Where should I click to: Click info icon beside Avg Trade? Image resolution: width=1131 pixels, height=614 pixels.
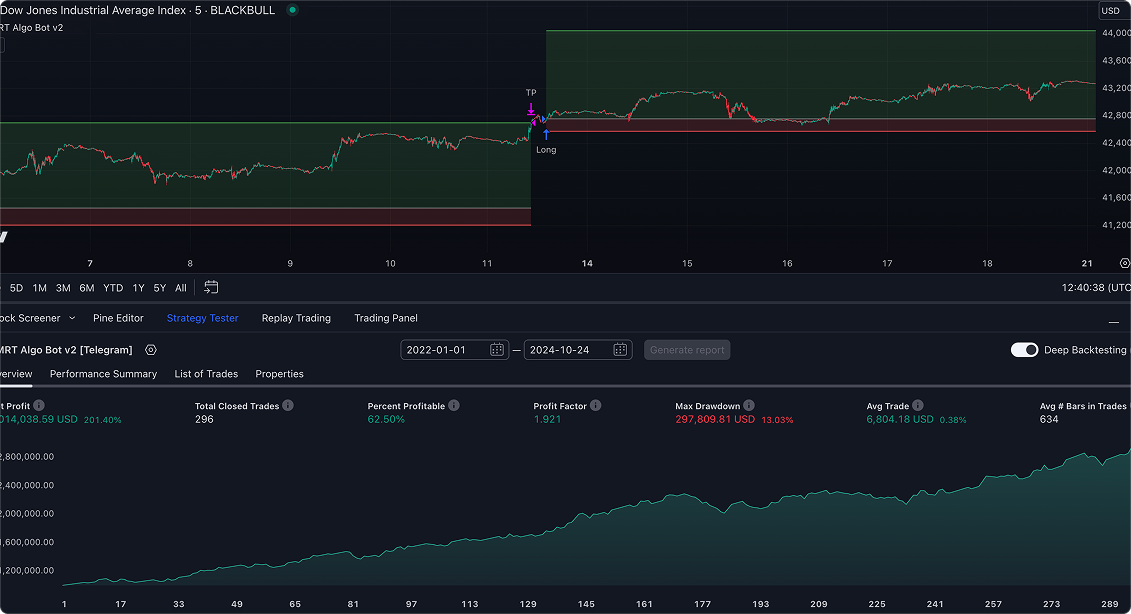tap(918, 406)
